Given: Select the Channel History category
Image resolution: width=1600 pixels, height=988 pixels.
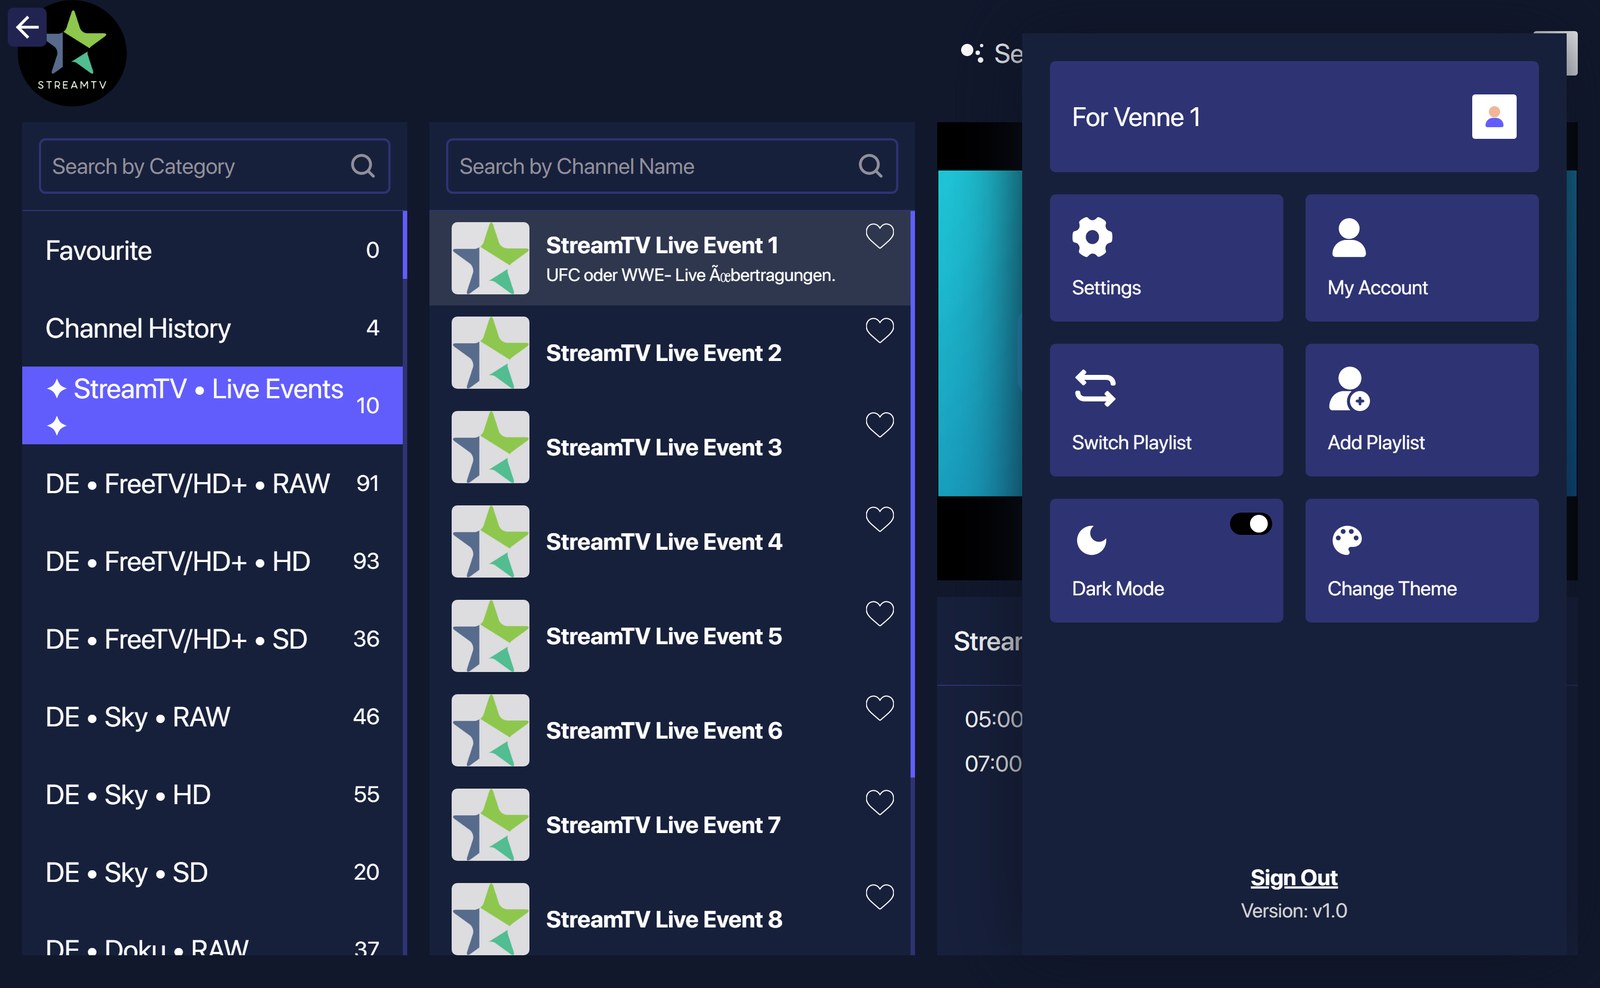Looking at the screenshot, I should (x=212, y=328).
